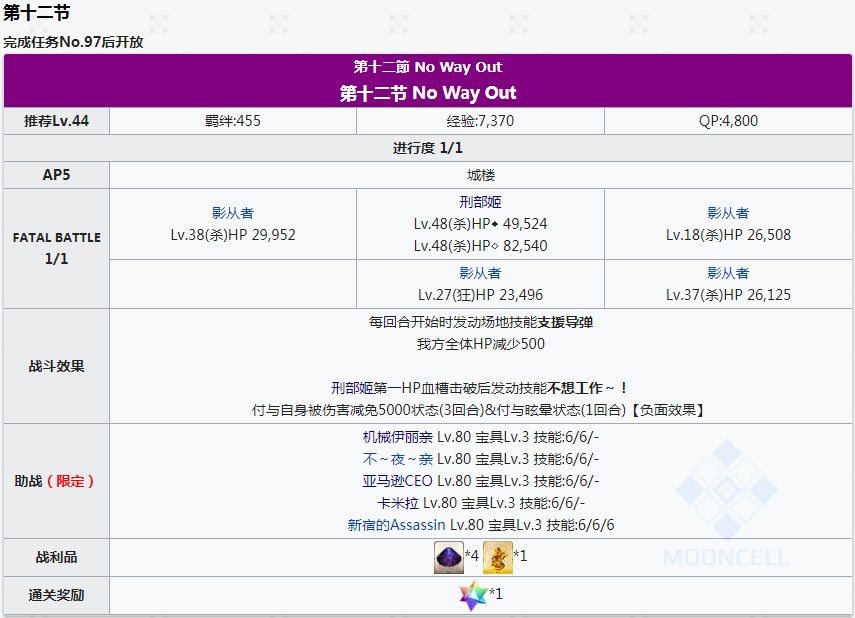
Task: Open the 机械伊丽亲 support servant link
Action: pos(398,437)
